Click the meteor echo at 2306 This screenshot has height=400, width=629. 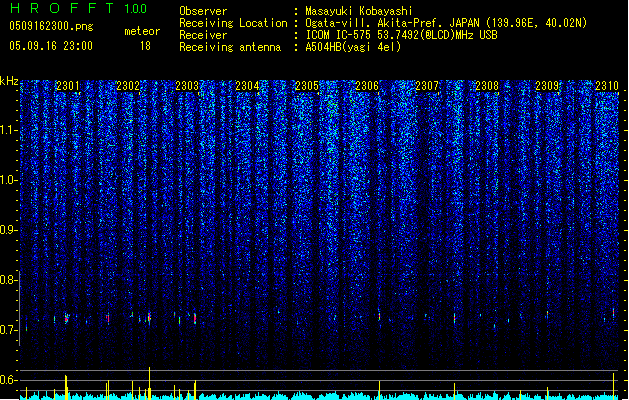click(x=379, y=316)
